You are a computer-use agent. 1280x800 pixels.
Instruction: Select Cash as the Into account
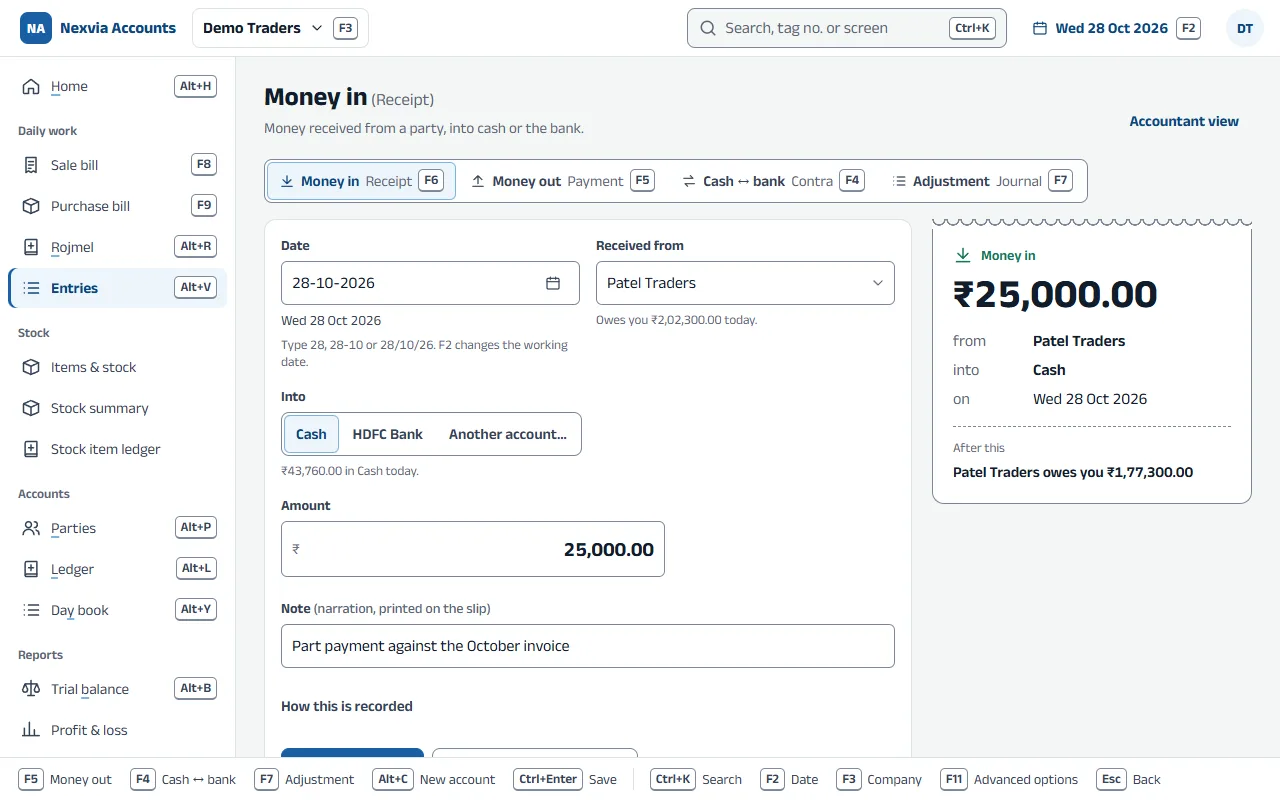tap(311, 434)
